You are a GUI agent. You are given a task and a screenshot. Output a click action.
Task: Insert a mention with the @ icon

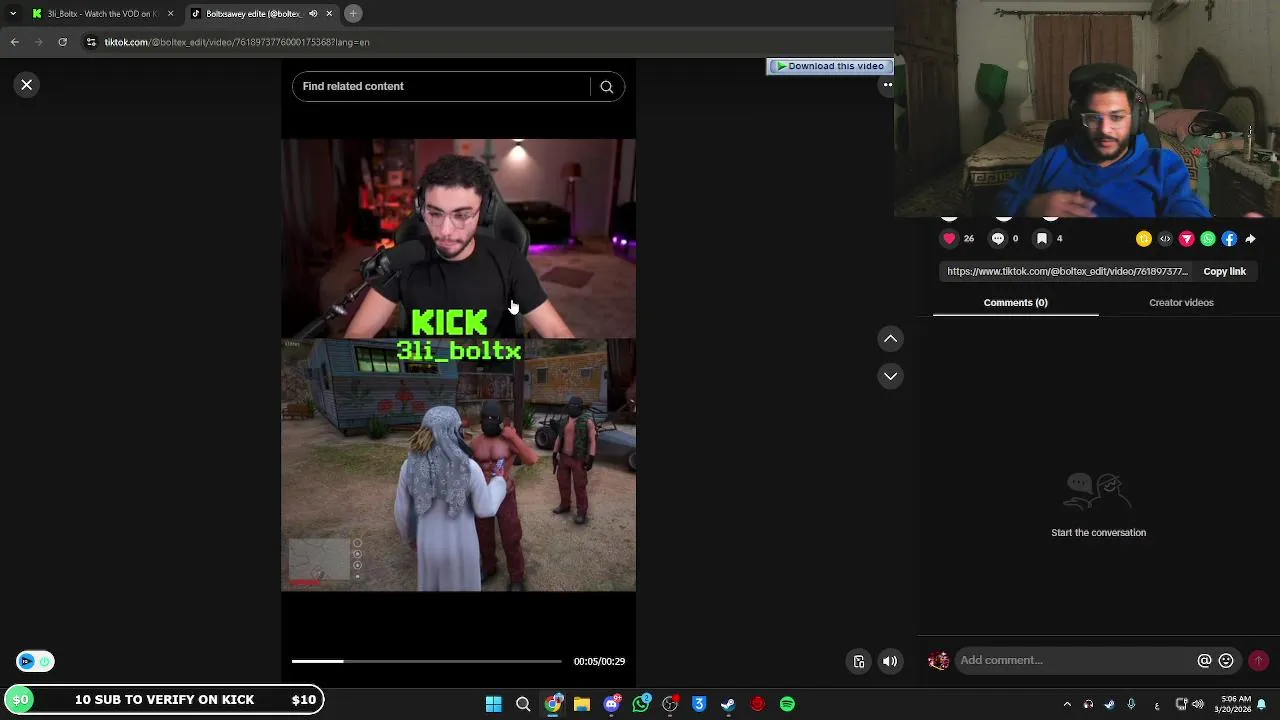point(1205,661)
